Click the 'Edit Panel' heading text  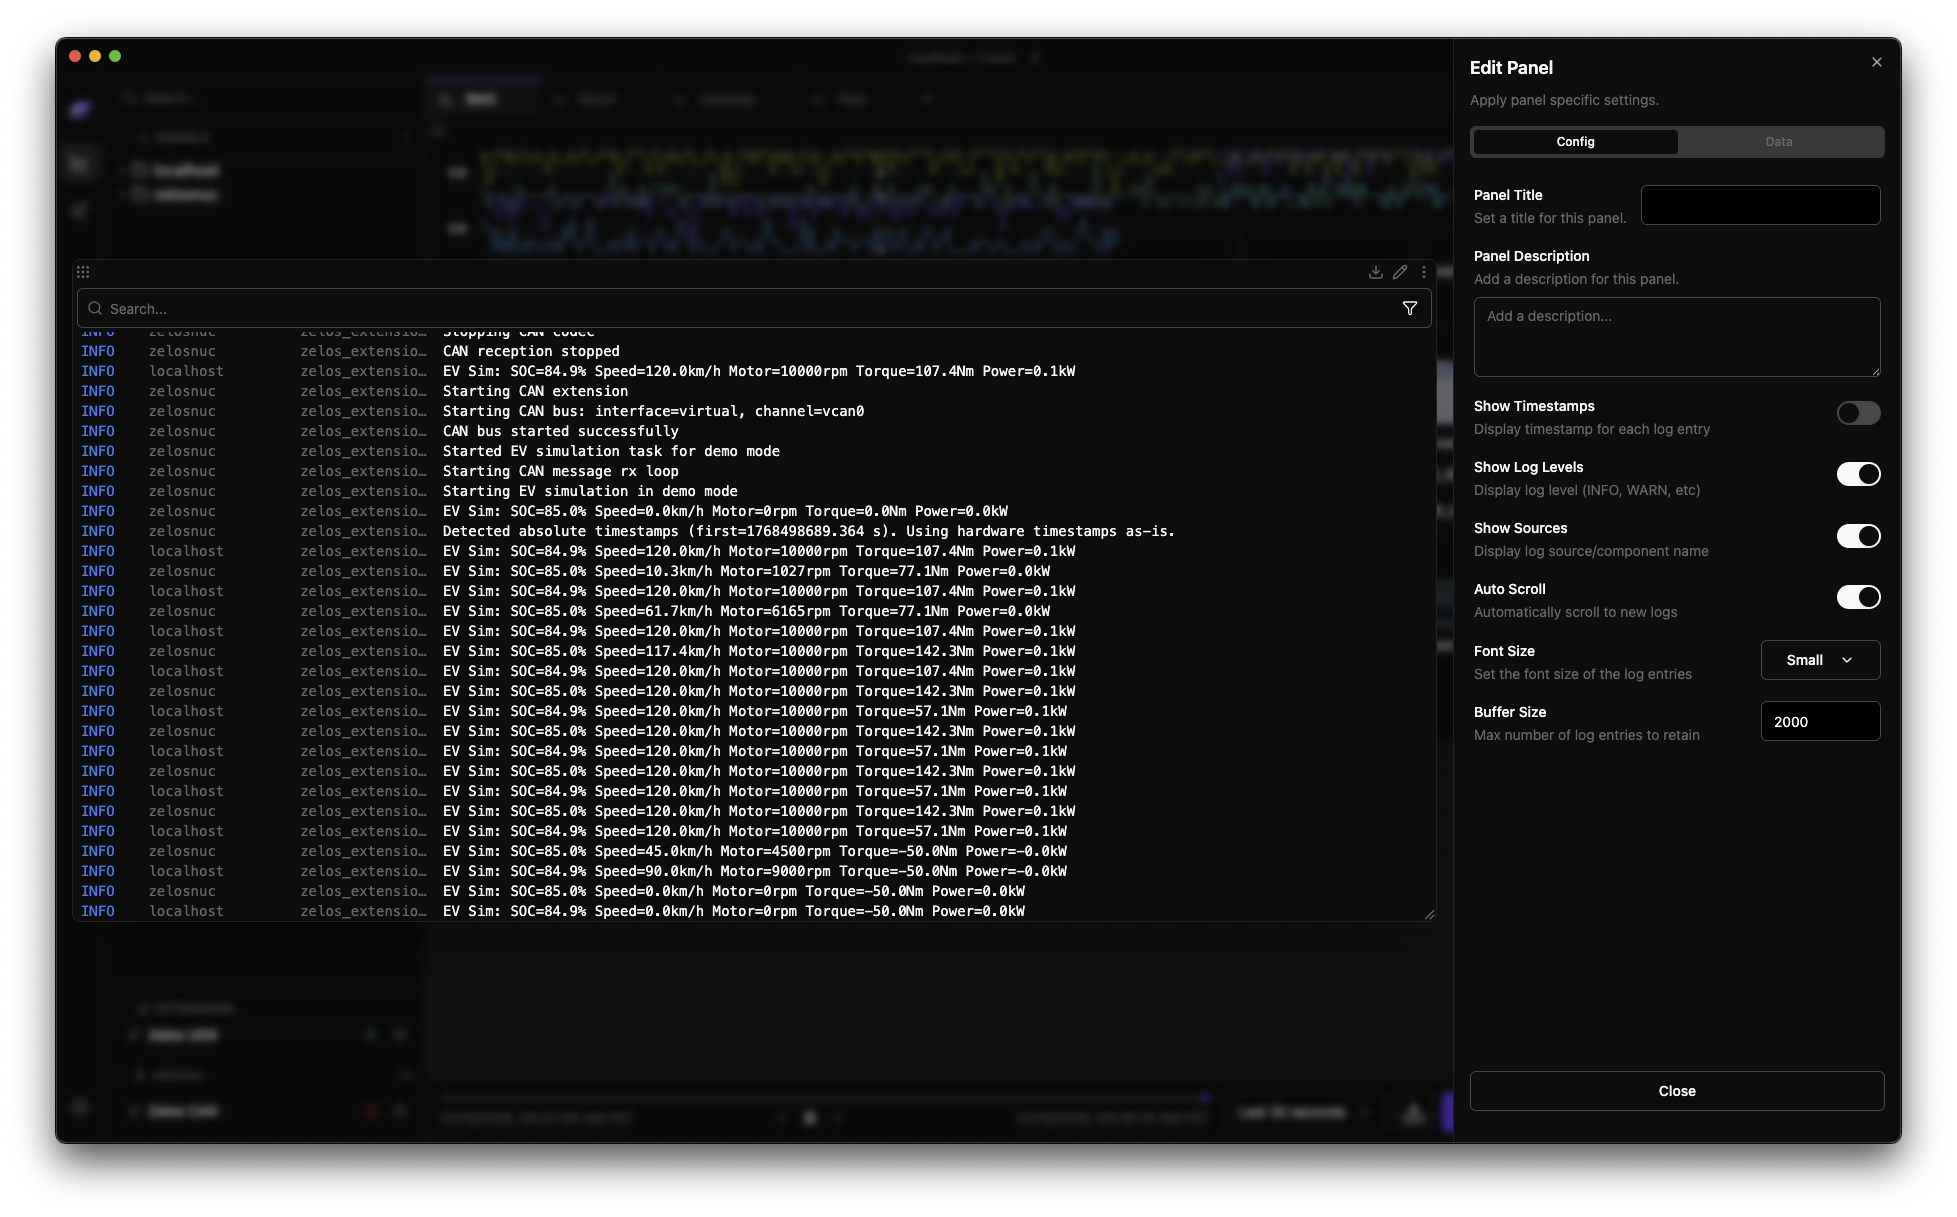(1511, 68)
